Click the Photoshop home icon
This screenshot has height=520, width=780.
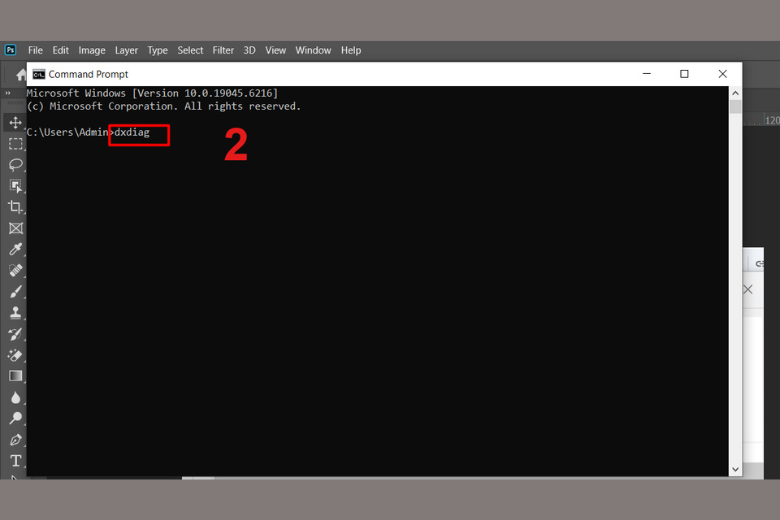click(20, 75)
